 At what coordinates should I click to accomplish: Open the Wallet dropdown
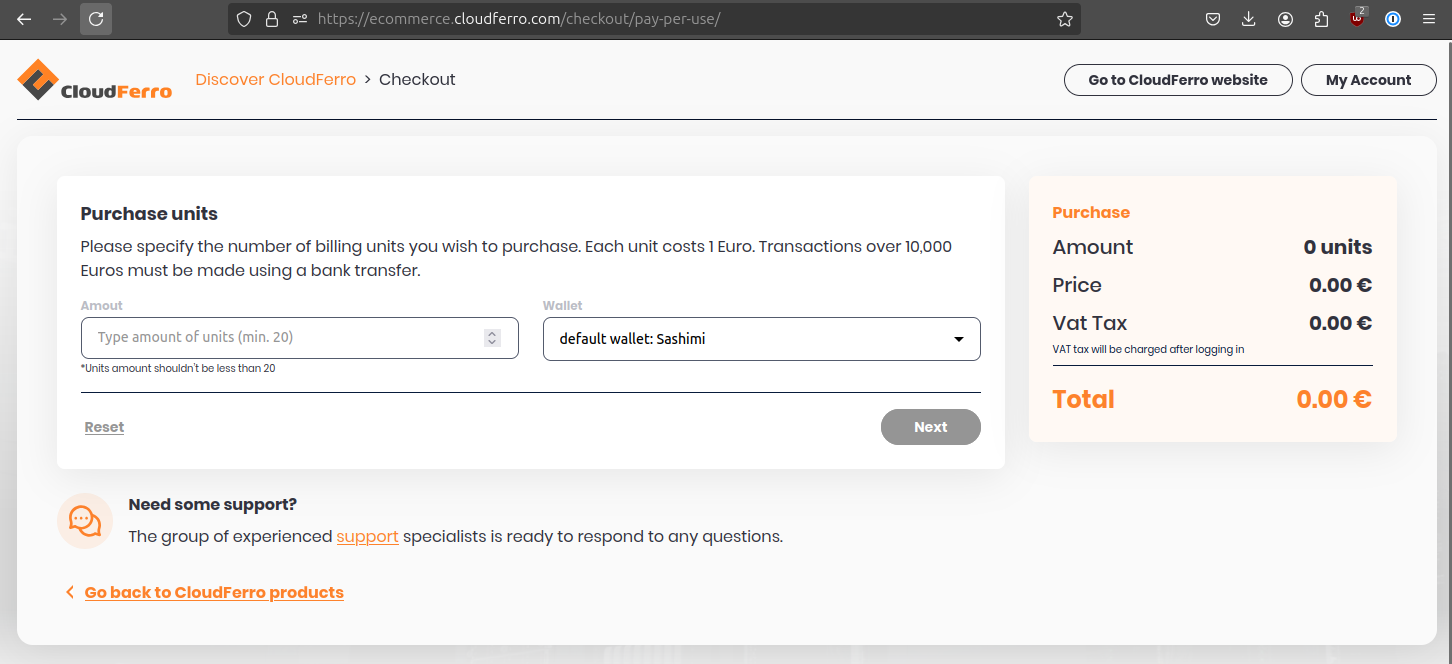click(761, 339)
